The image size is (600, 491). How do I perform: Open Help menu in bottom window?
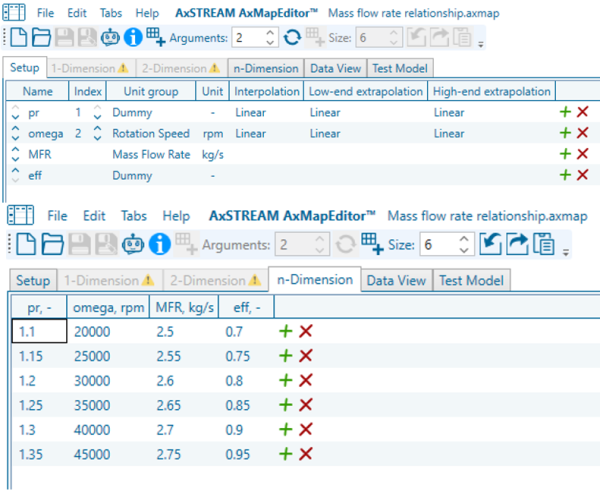[176, 216]
